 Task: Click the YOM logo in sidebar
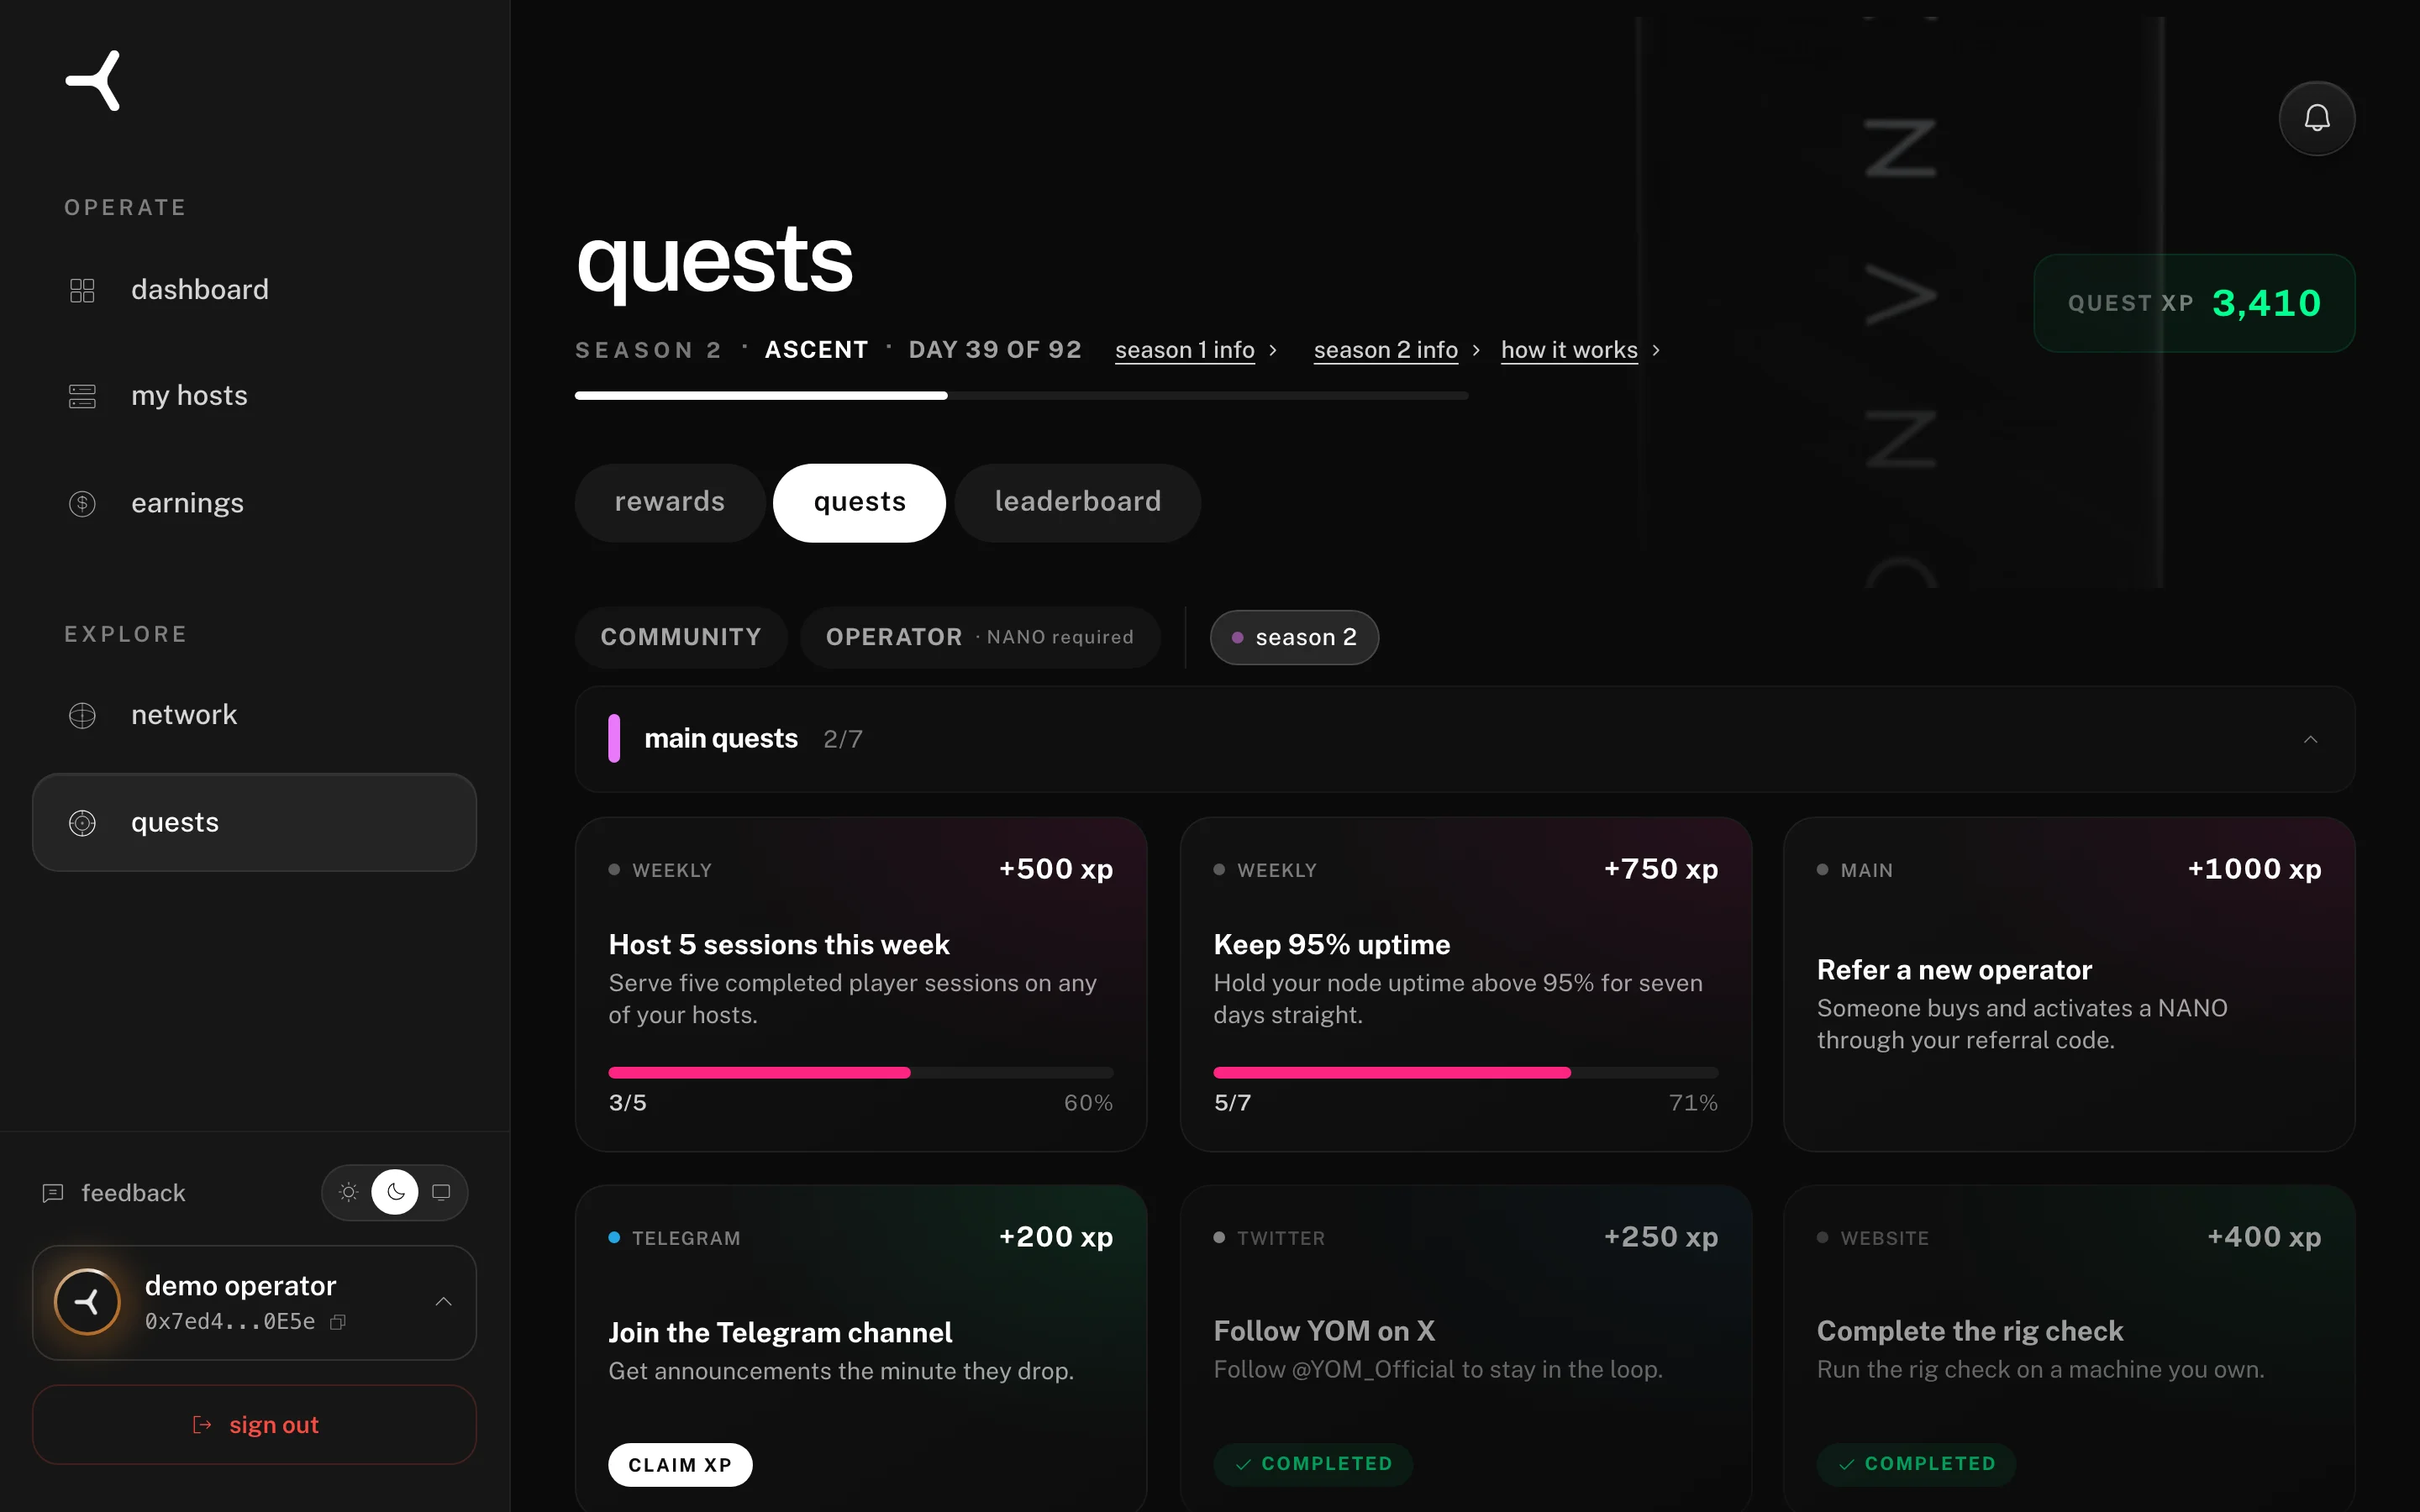[x=94, y=80]
